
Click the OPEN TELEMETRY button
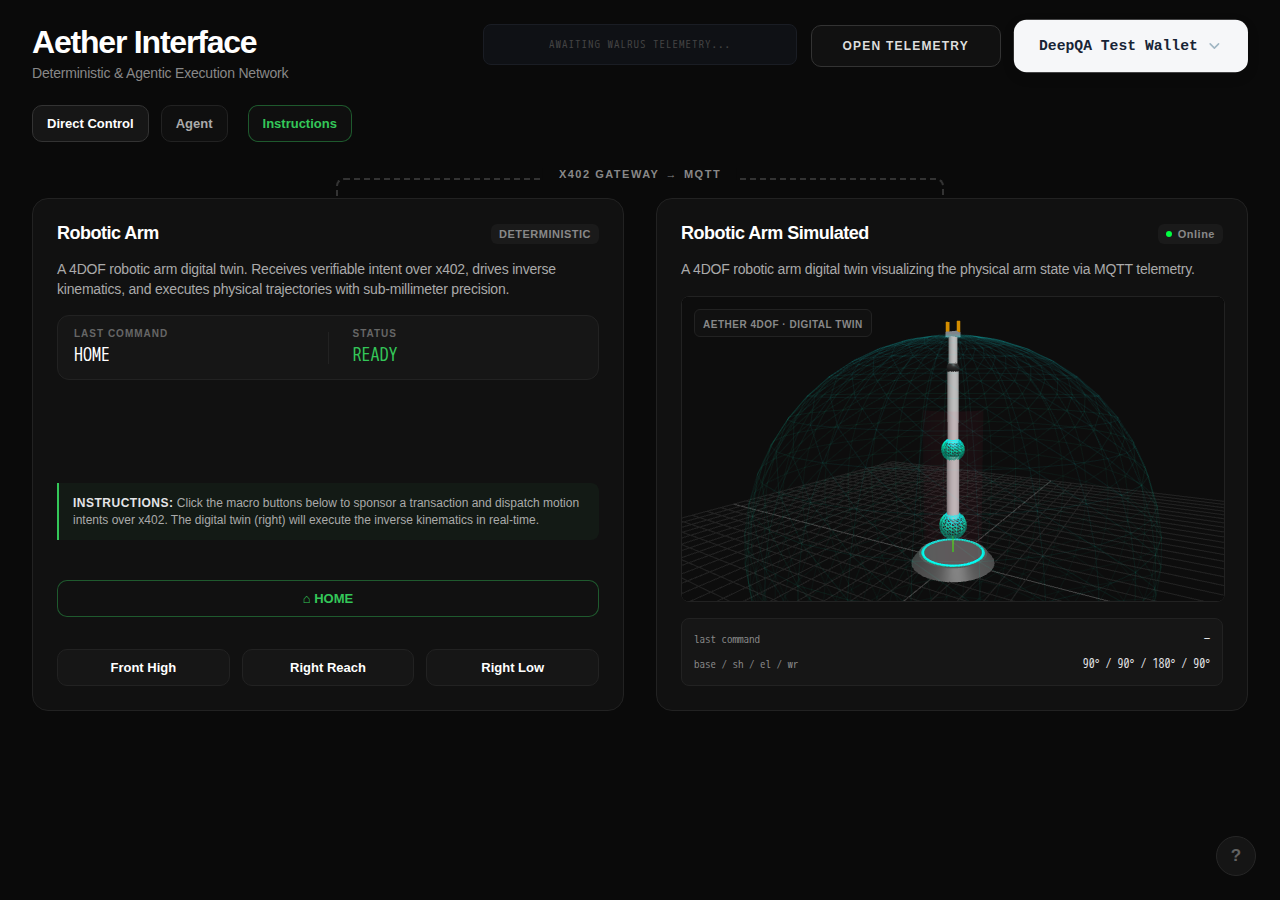pos(906,46)
